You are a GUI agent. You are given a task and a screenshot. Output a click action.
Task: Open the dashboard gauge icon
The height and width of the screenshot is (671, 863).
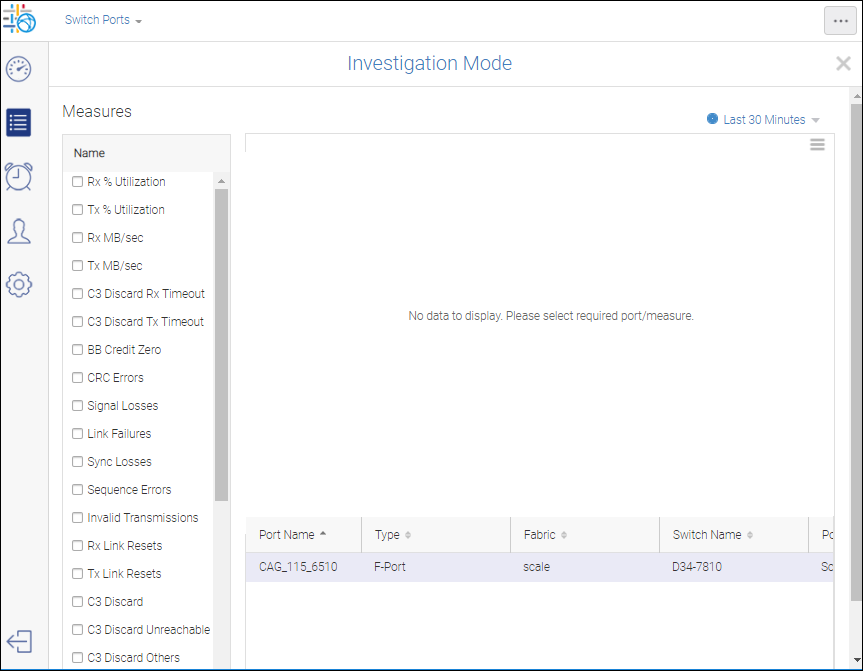point(19,69)
